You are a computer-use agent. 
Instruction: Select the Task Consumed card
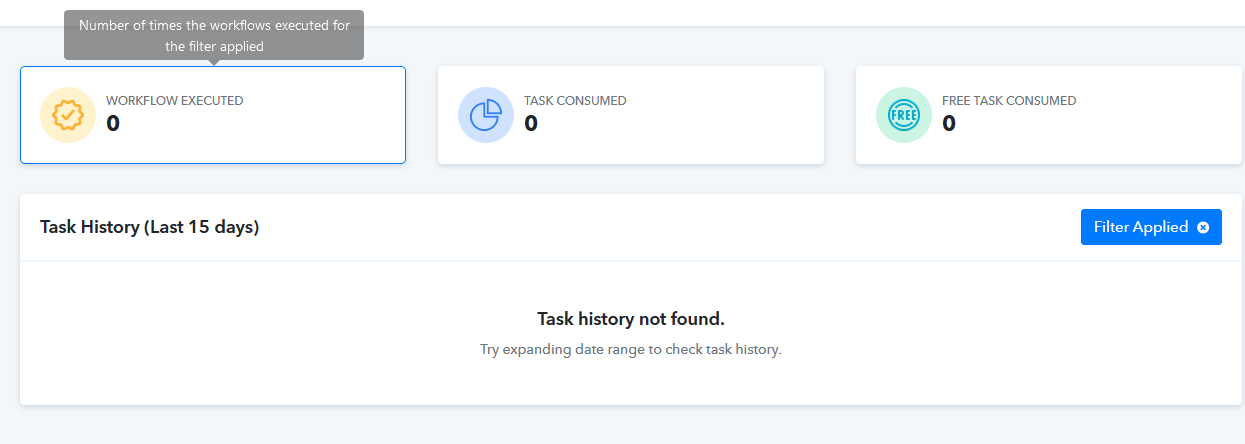pos(631,115)
